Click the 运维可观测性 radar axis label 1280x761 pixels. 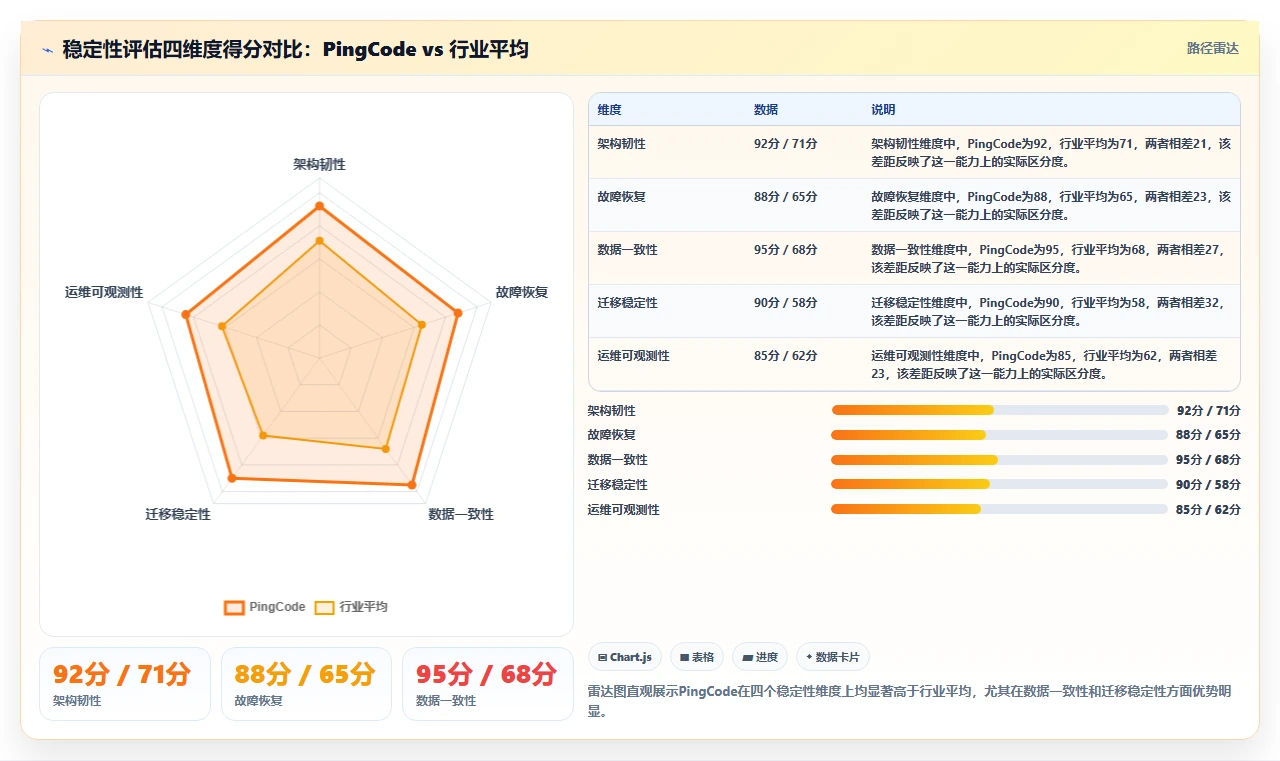point(104,293)
